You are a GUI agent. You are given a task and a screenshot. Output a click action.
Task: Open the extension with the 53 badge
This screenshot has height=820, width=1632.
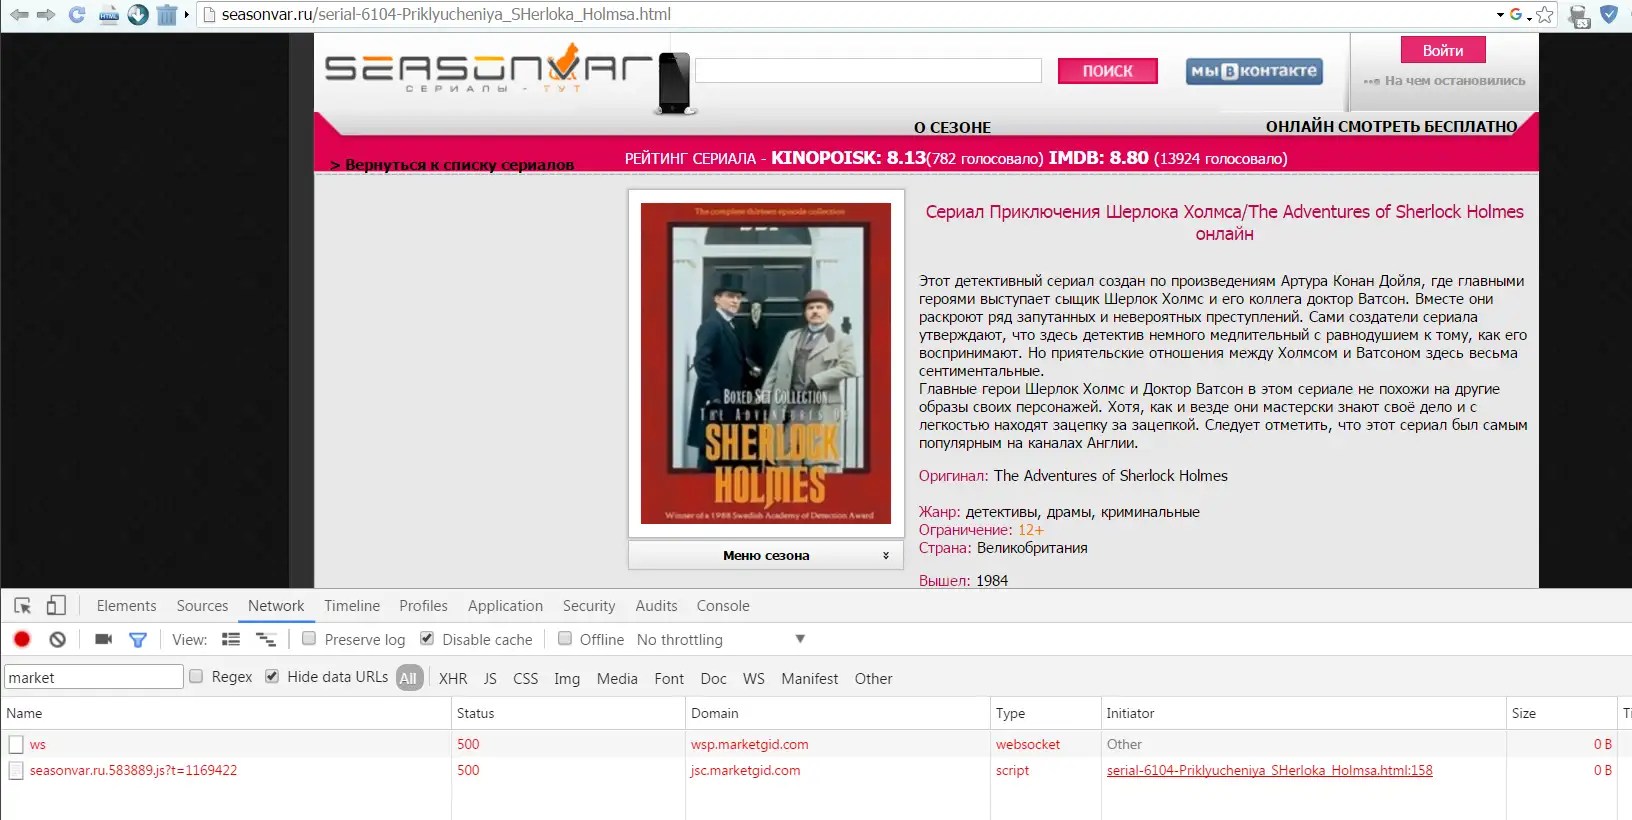pos(1579,16)
